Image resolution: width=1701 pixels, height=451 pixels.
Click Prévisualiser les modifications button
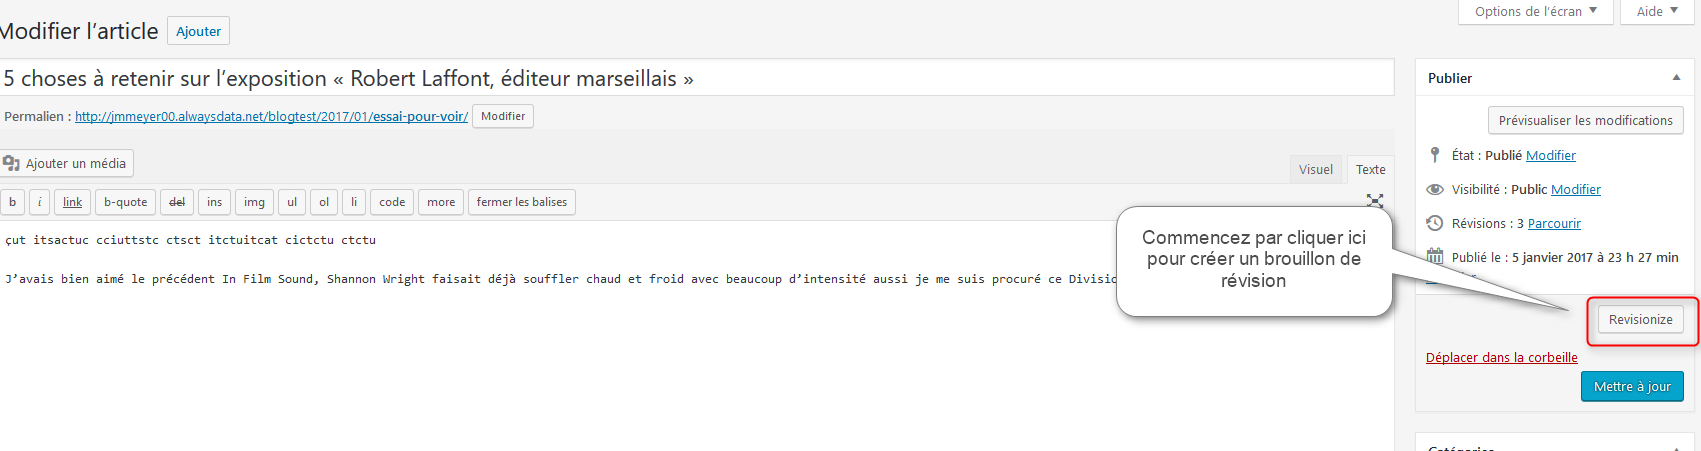coord(1585,120)
